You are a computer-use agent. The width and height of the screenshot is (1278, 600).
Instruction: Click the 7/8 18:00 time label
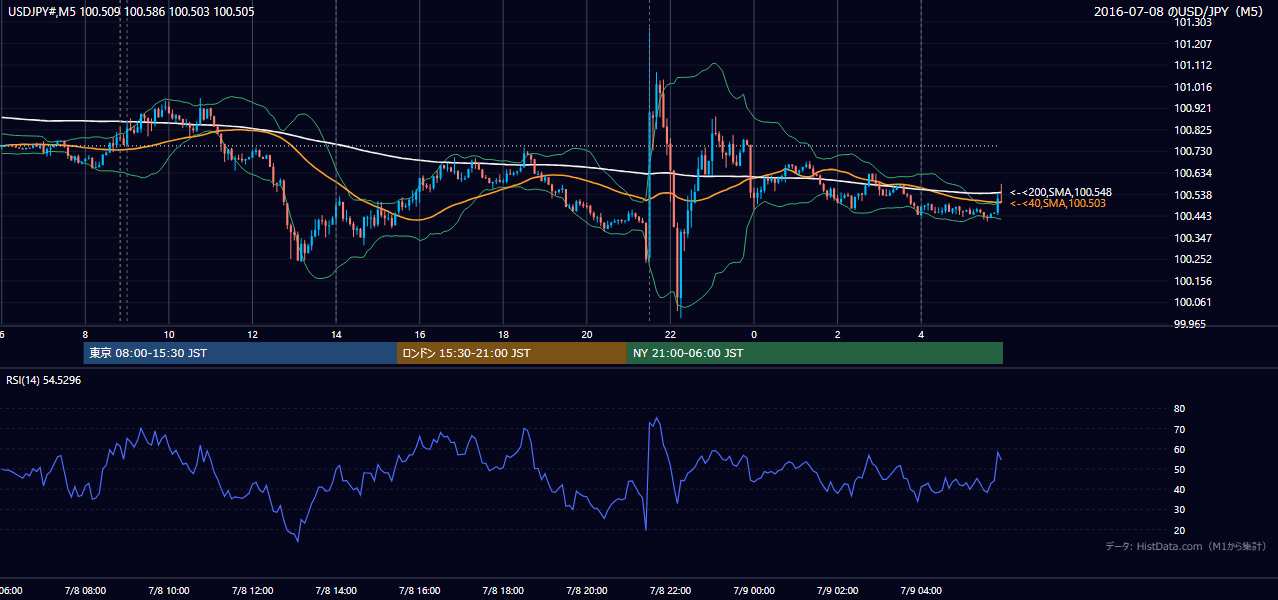504,590
